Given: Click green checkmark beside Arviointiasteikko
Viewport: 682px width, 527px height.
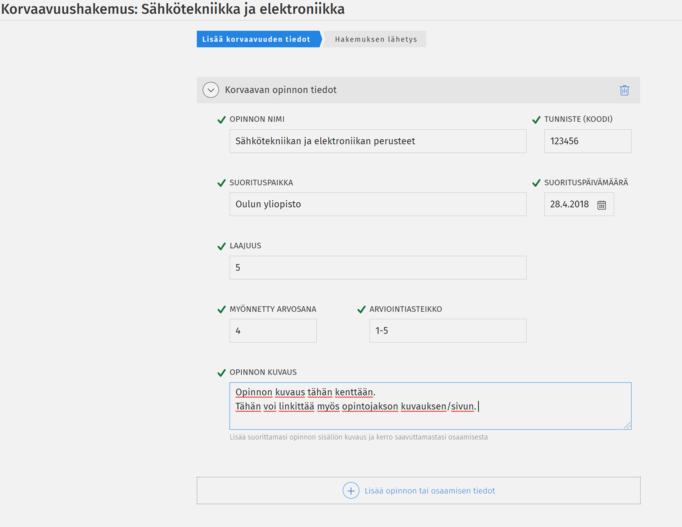Looking at the screenshot, I should (x=362, y=310).
